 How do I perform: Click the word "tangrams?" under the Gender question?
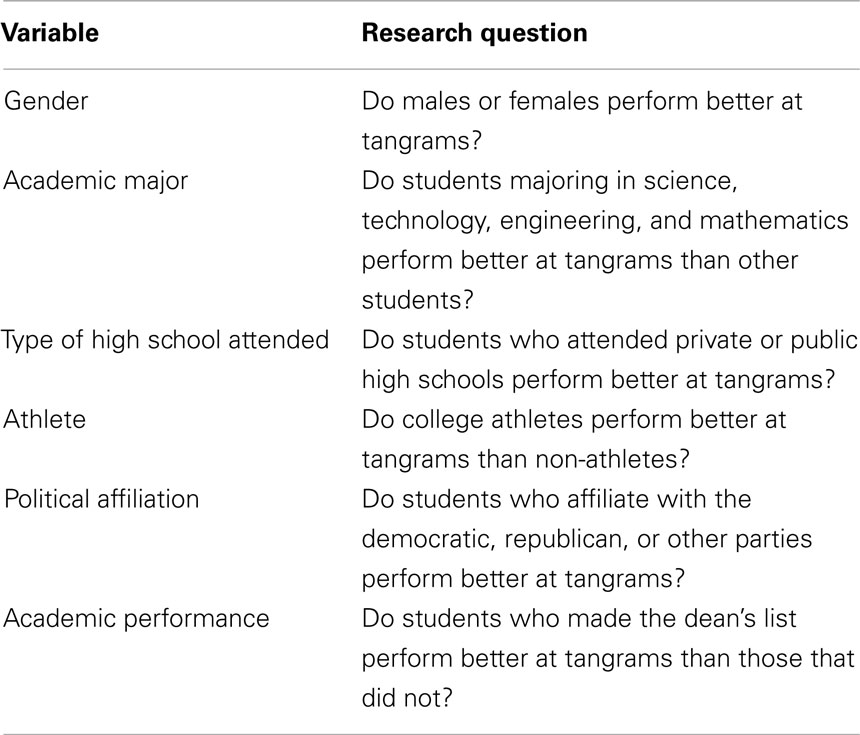422,142
